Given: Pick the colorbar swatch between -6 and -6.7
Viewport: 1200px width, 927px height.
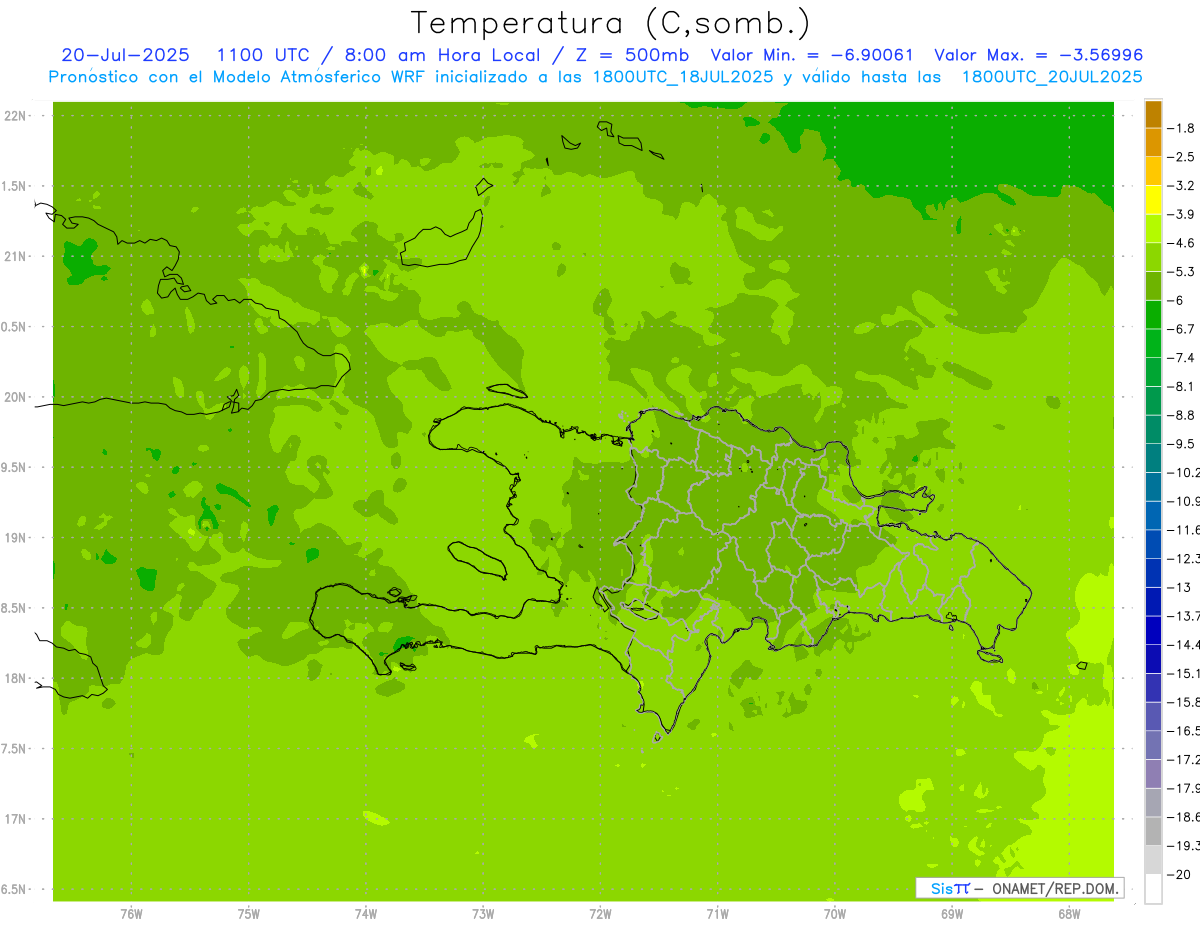Looking at the screenshot, I should click(x=1153, y=315).
